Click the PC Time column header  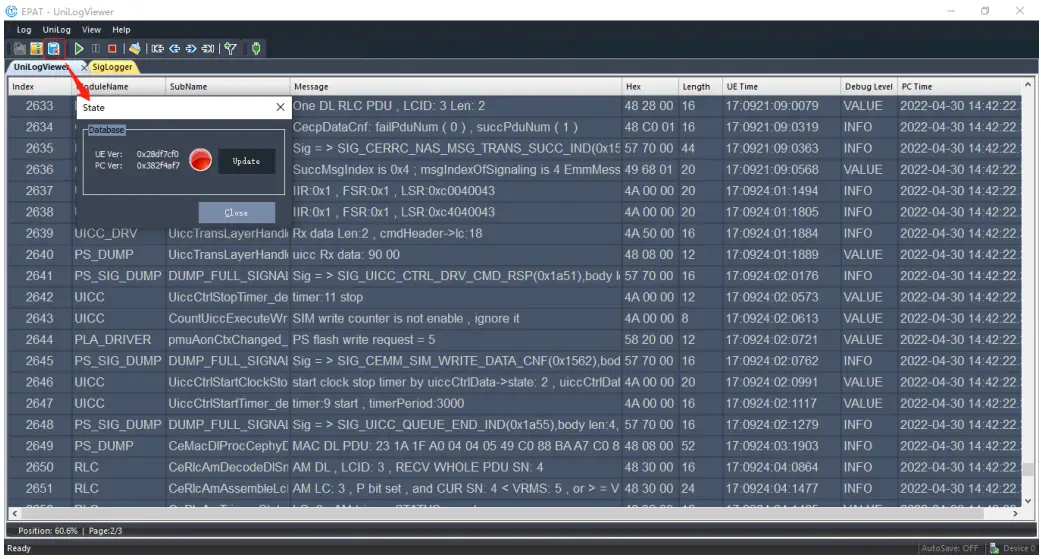point(959,86)
